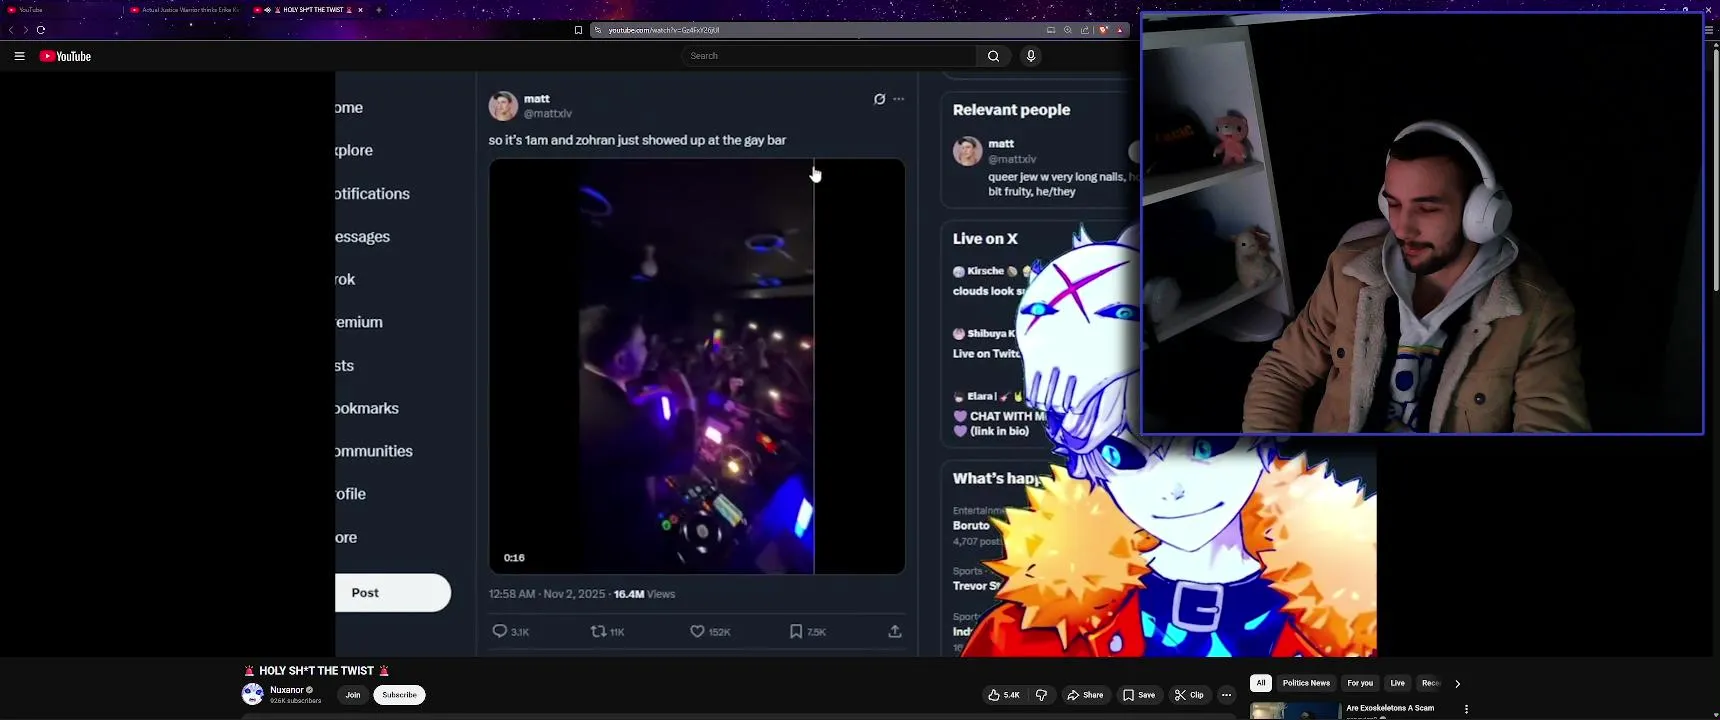Open options menu for Exoskeletons video
This screenshot has width=1720, height=720.
[x=1466, y=709]
